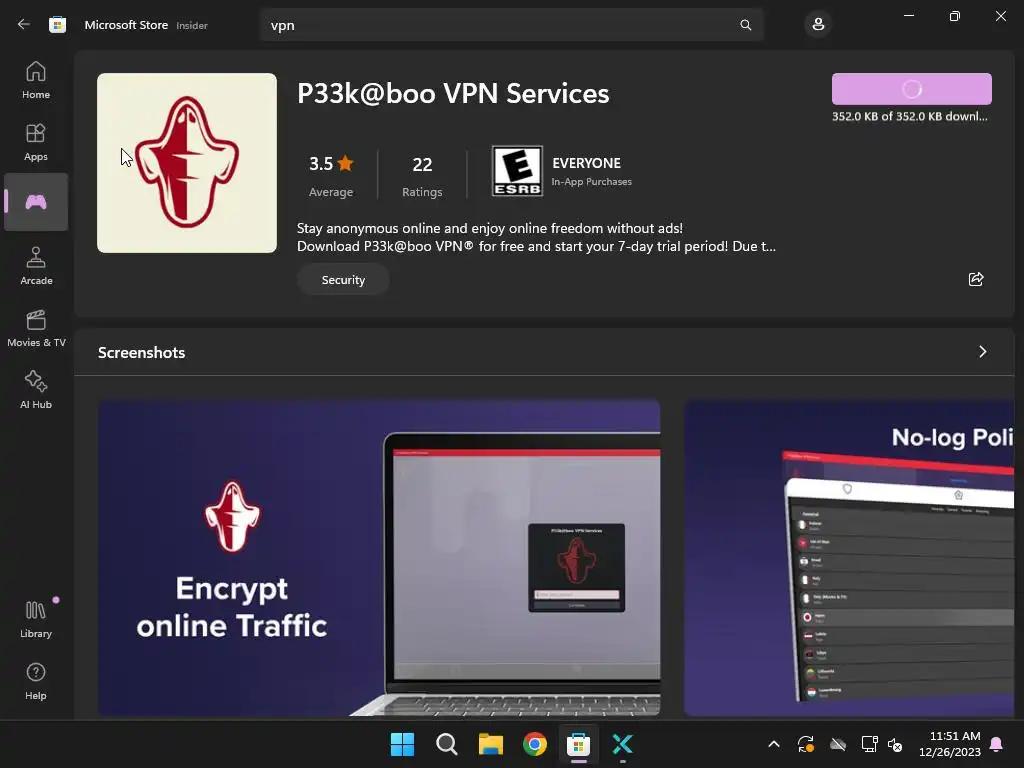This screenshot has height=768, width=1024.
Task: Open Movies & TV in the sidebar
Action: (36, 328)
